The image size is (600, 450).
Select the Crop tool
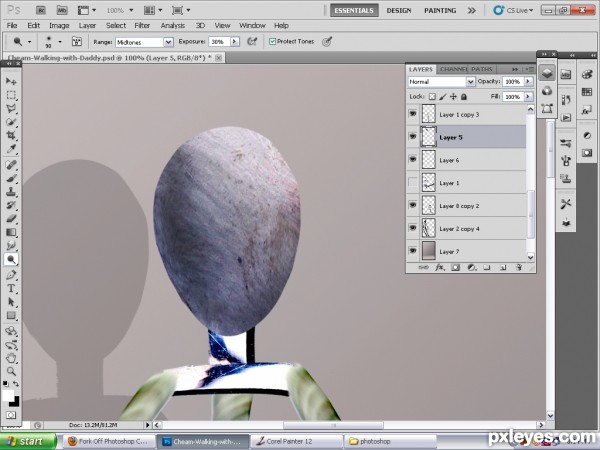click(11, 135)
